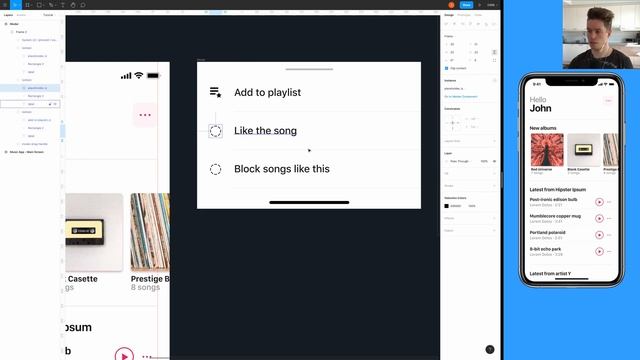The width and height of the screenshot is (640, 360).
Task: Select the highlighted placeholder_ic layer
Action: click(30, 88)
